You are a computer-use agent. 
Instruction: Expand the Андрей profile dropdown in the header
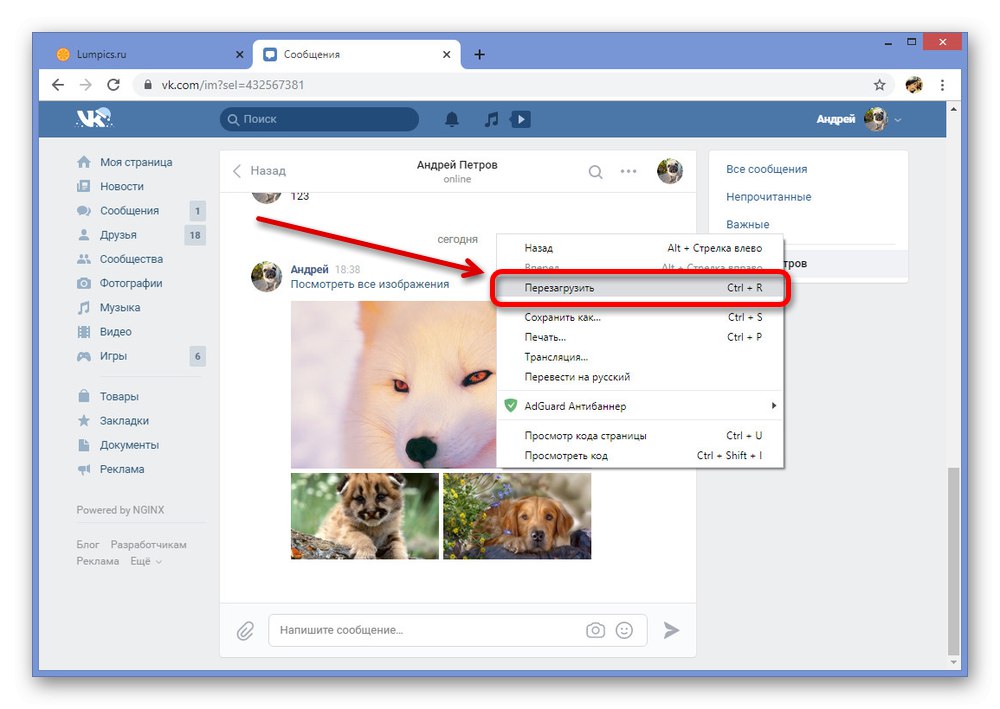tap(898, 120)
